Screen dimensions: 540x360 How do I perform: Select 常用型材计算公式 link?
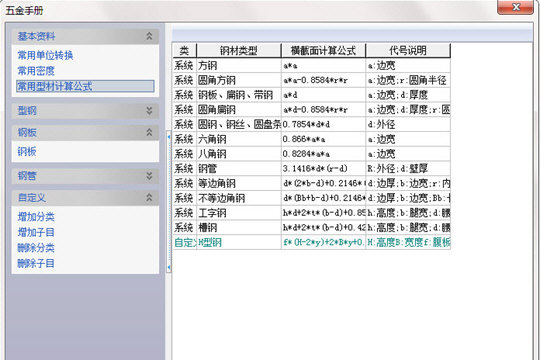(x=85, y=86)
